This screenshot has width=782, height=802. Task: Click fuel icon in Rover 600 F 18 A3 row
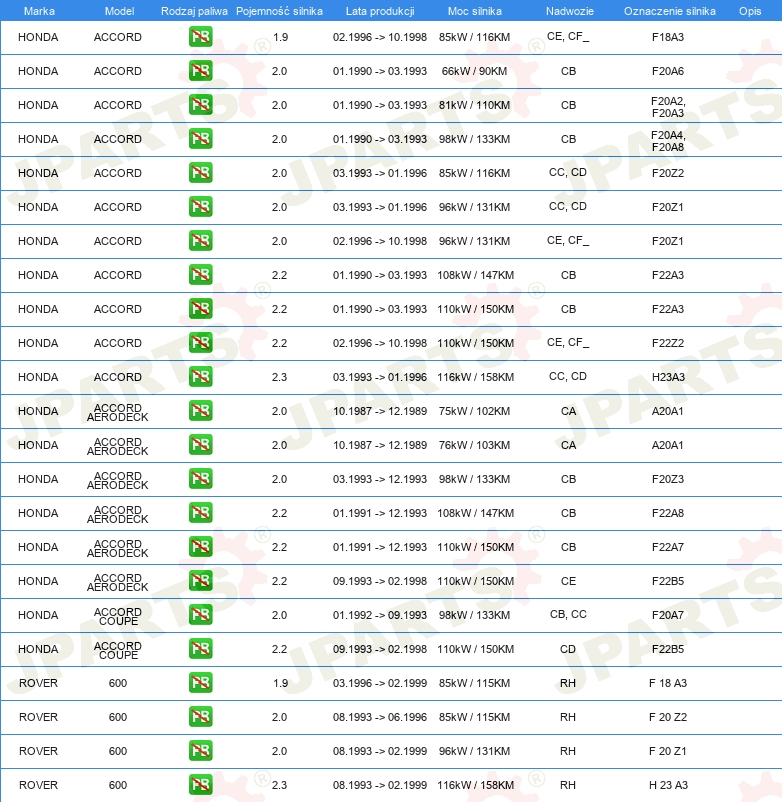pyautogui.click(x=200, y=682)
